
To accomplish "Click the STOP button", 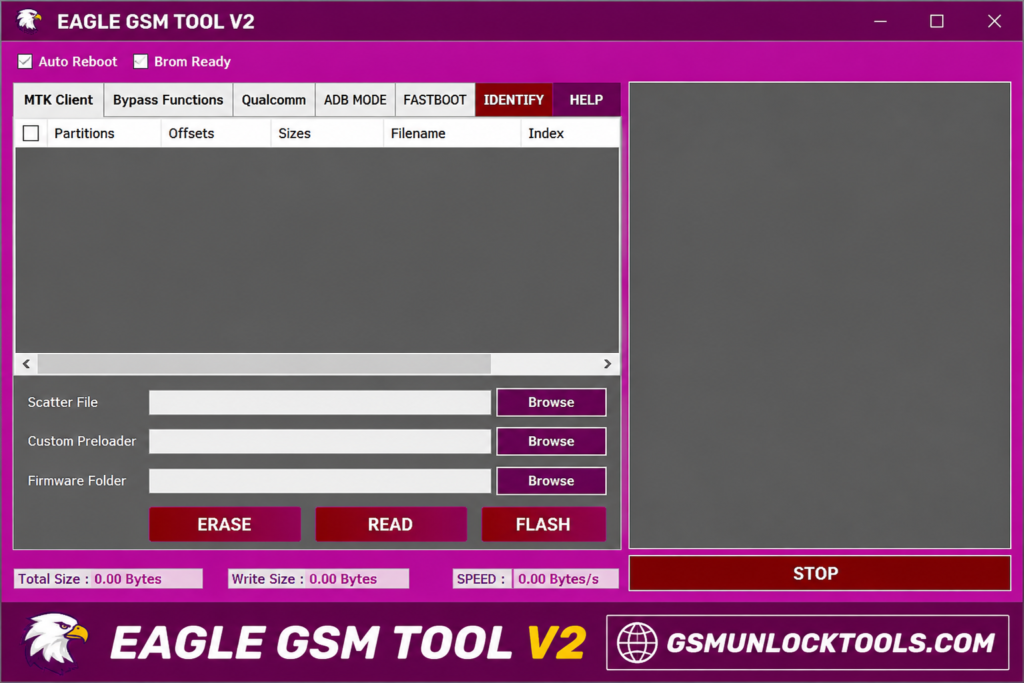I will [820, 573].
